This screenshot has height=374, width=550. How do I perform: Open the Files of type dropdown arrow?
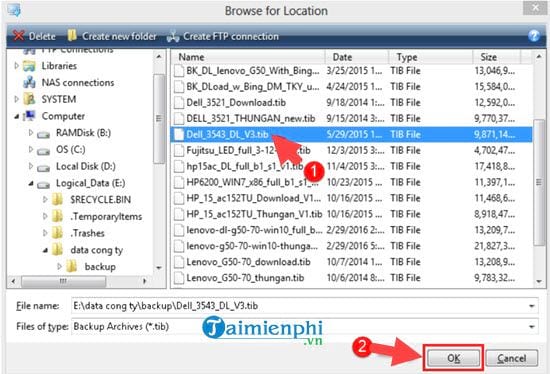(532, 327)
